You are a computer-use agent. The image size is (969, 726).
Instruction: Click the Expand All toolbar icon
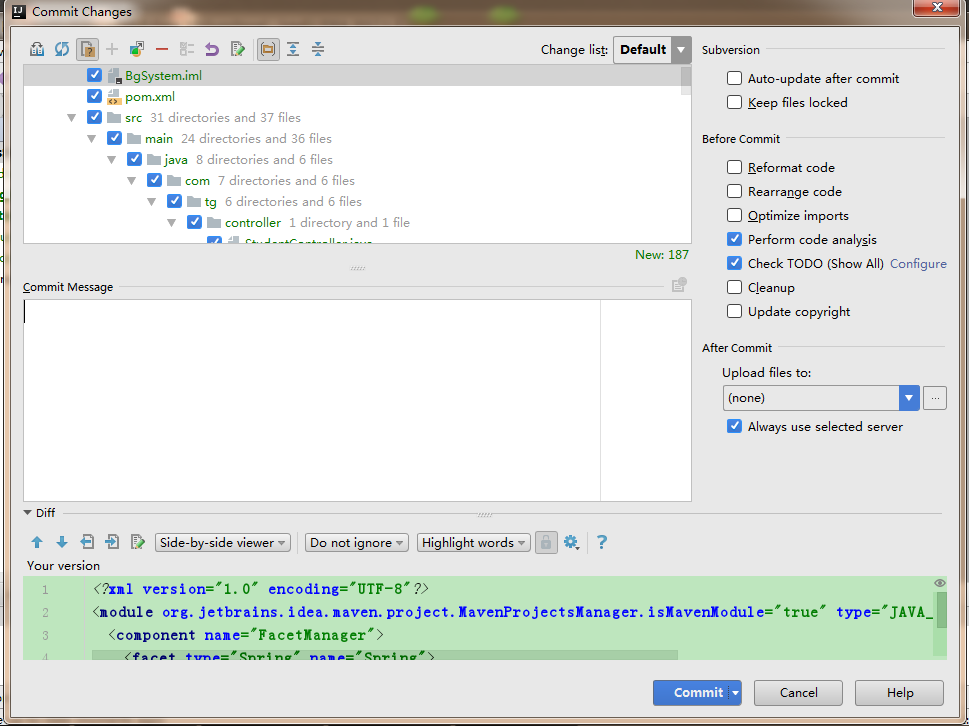[x=293, y=49]
